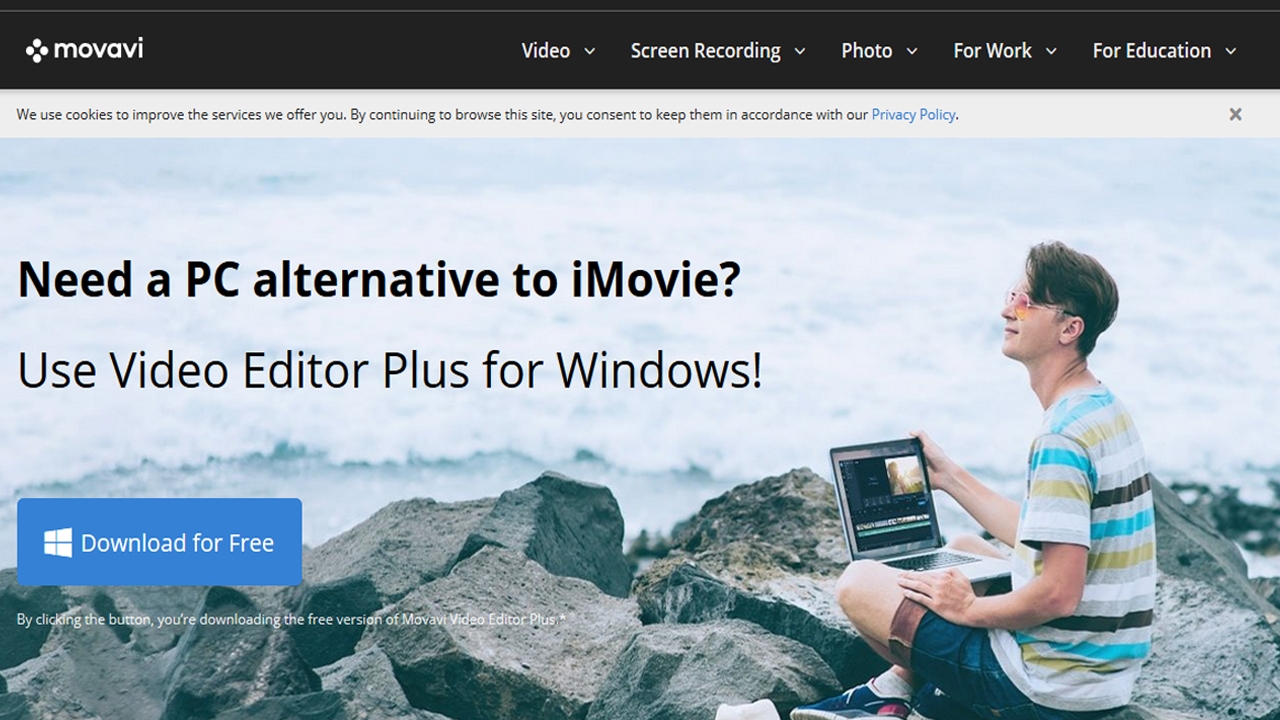Dismiss the cookie notice banner
This screenshot has width=1280, height=720.
click(1236, 114)
